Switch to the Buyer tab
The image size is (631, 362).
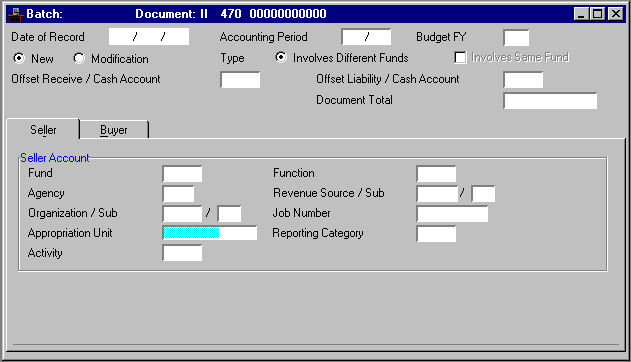coord(114,130)
